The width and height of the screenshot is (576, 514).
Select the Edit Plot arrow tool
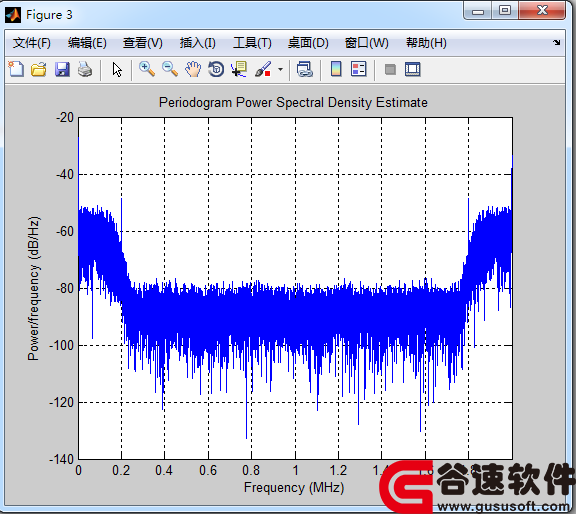tap(117, 69)
